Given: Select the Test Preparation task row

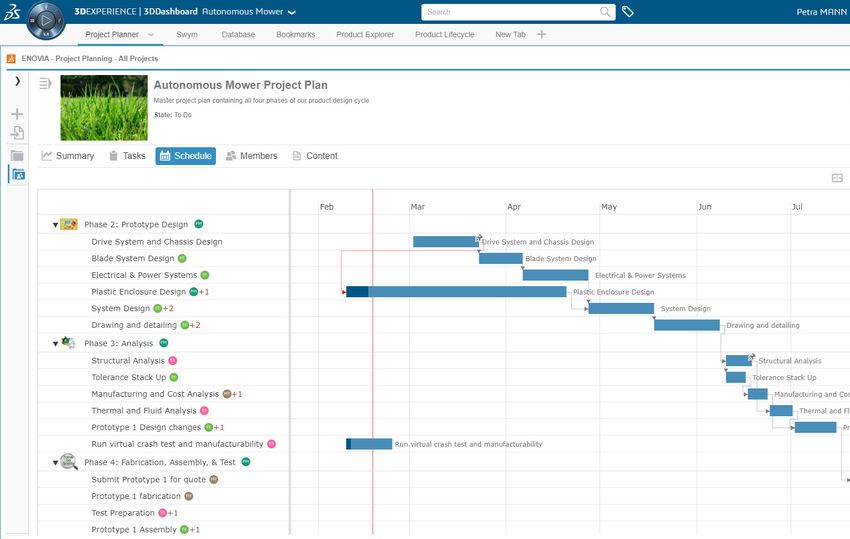Looking at the screenshot, I should click(163, 512).
